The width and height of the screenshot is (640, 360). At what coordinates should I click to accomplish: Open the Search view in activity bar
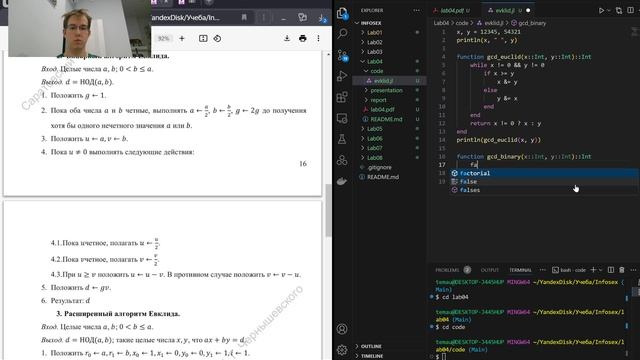pos(342,33)
